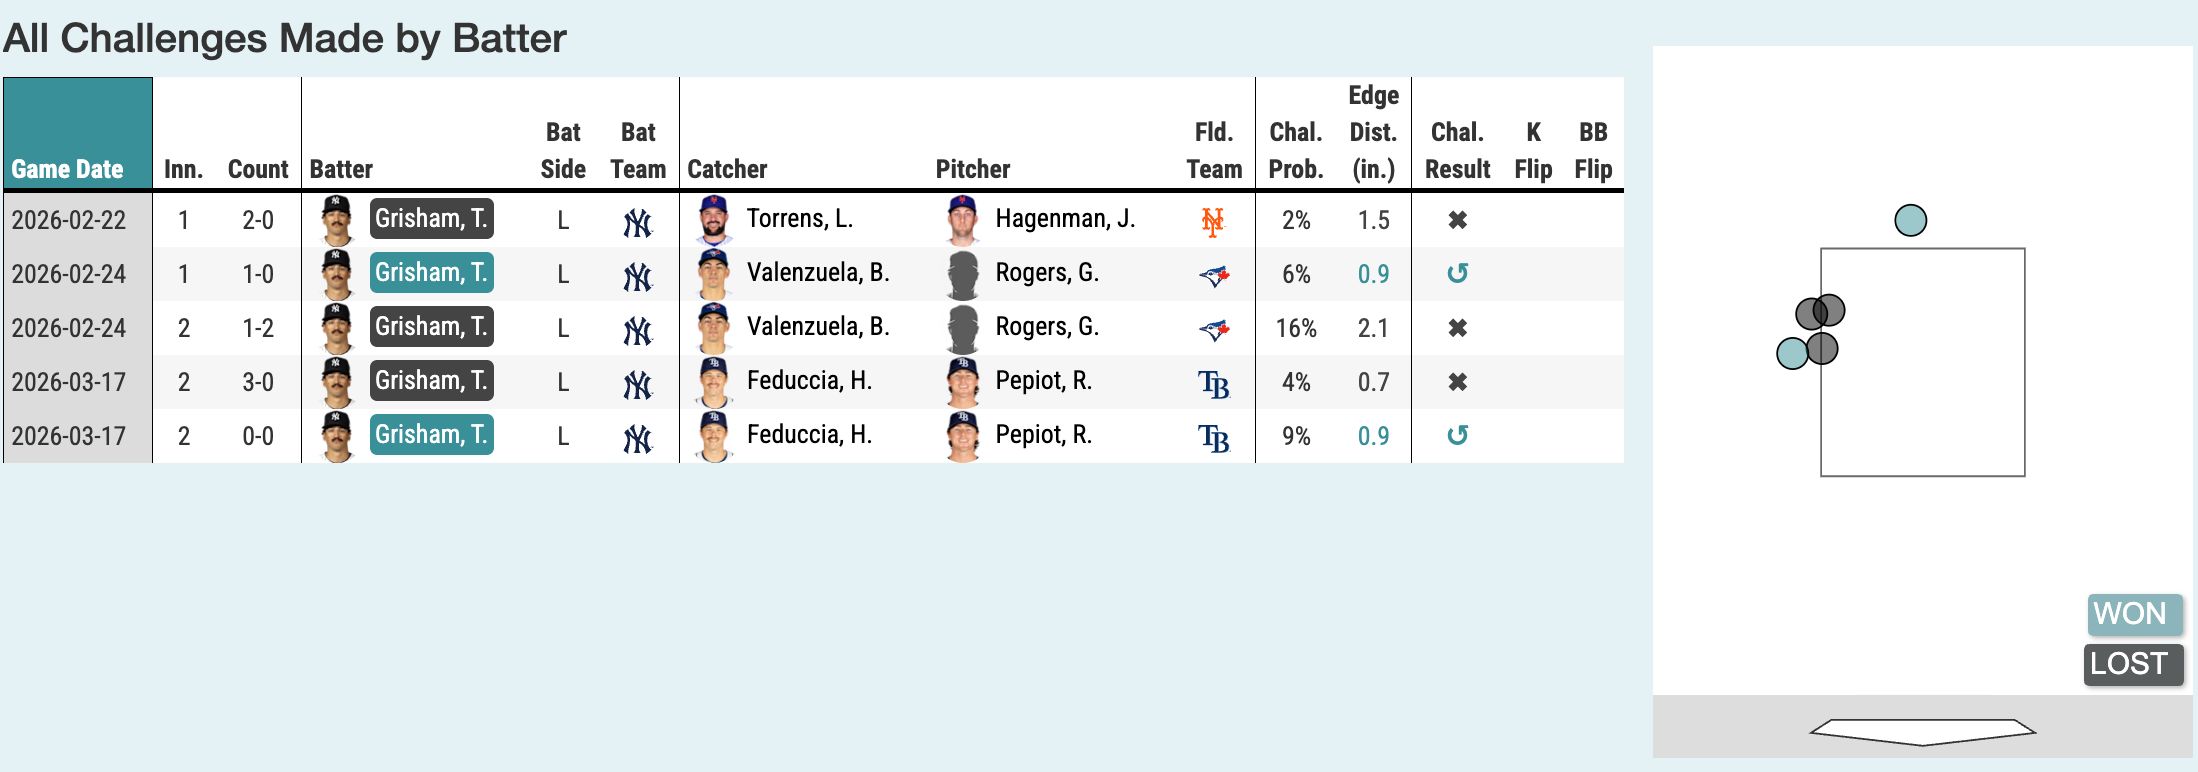Click the Count column header
The height and width of the screenshot is (772, 2198).
[258, 169]
